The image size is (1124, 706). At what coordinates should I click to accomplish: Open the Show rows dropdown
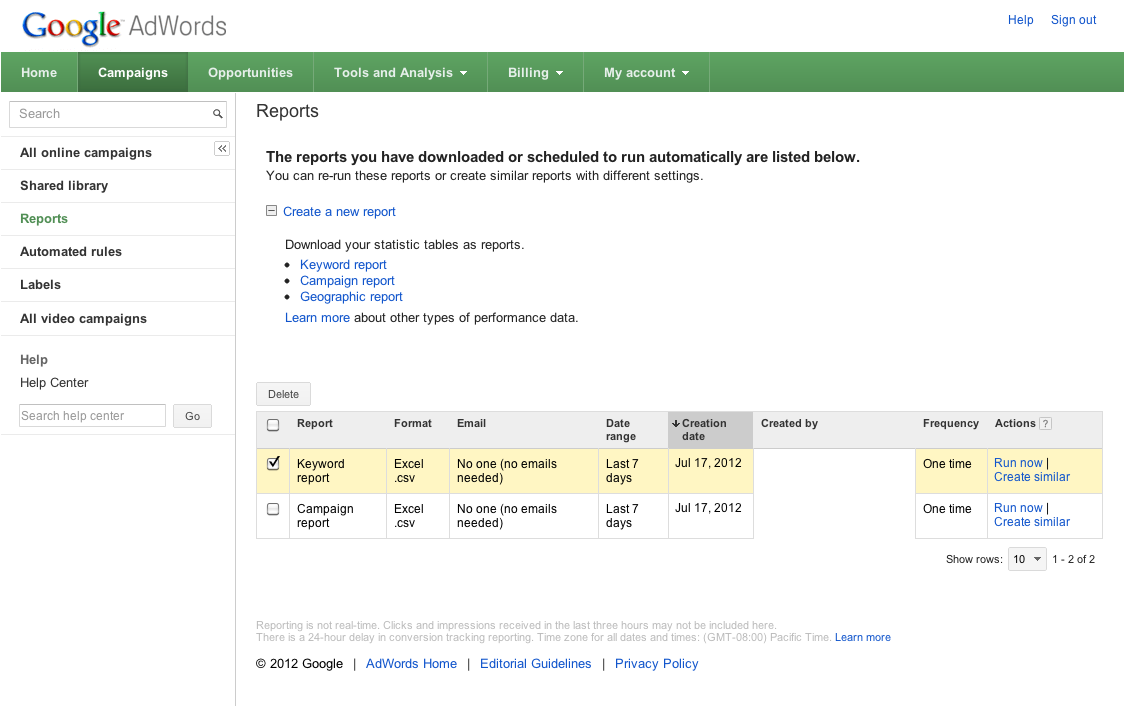pyautogui.click(x=1027, y=559)
